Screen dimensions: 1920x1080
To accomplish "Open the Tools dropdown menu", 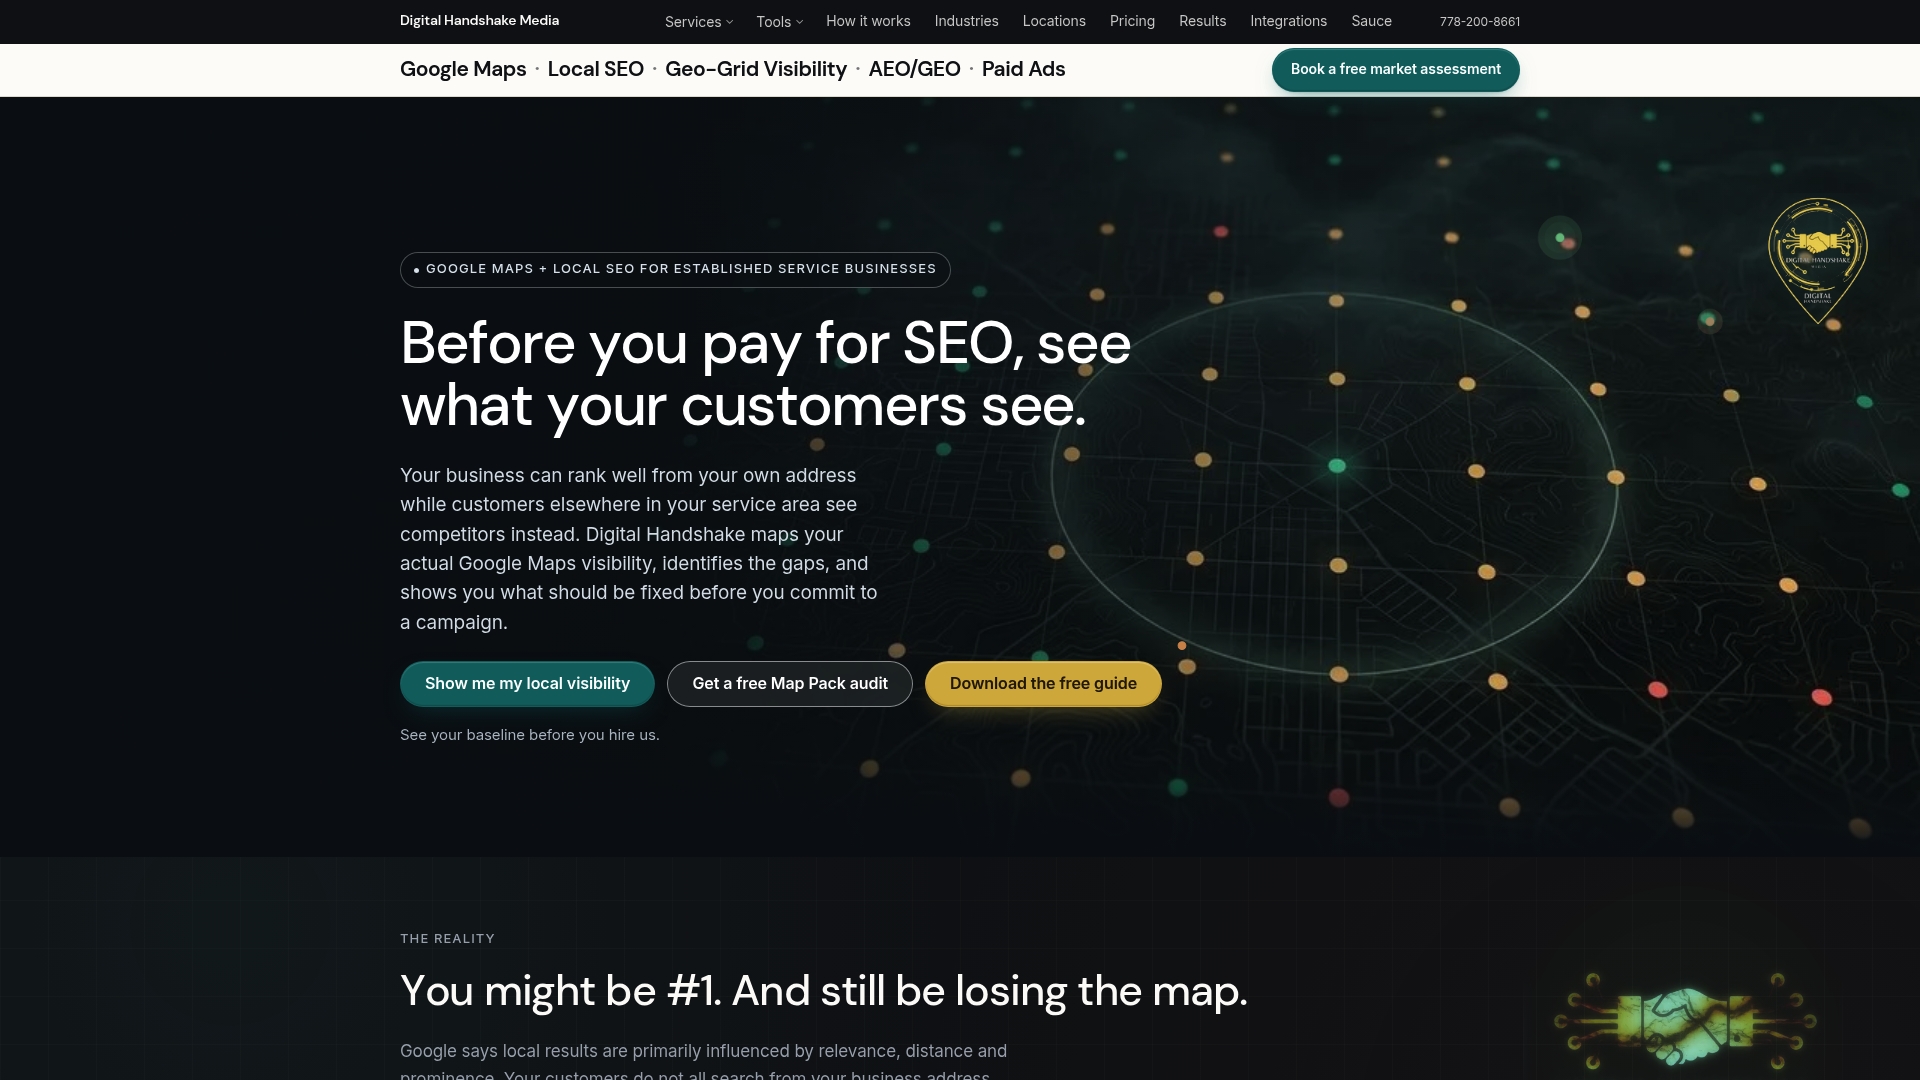I will coord(779,22).
